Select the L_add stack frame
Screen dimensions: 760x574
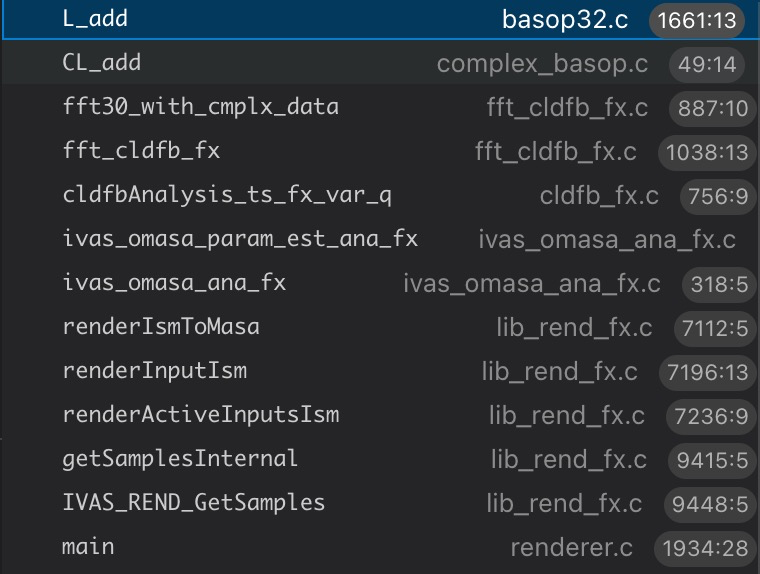pyautogui.click(x=95, y=19)
